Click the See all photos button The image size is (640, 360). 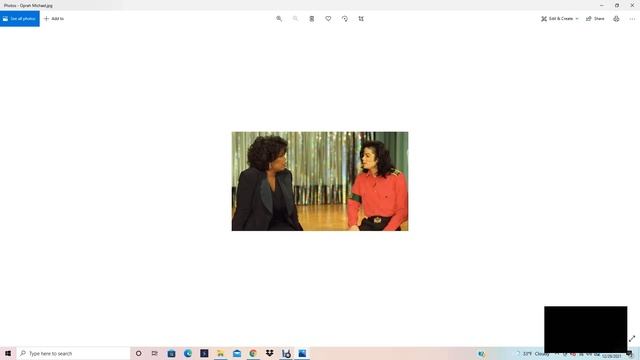(20, 19)
